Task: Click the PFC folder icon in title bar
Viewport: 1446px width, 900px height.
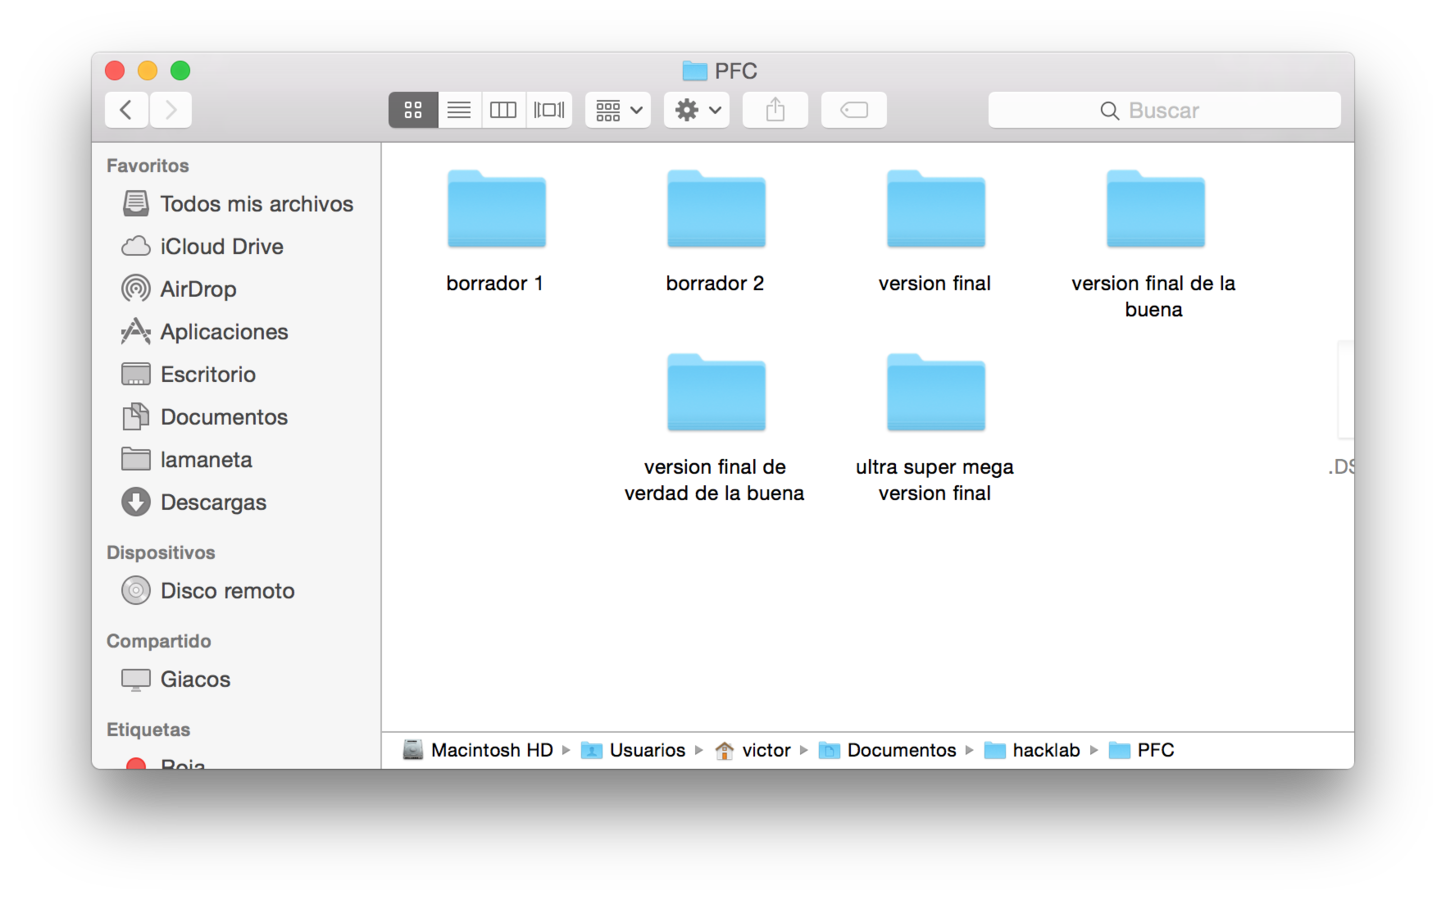Action: [695, 71]
